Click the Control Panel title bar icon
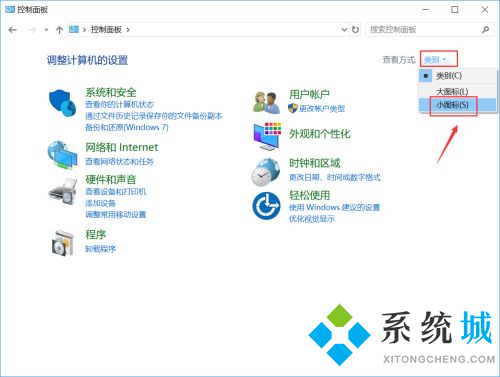500x377 pixels. pos(10,9)
